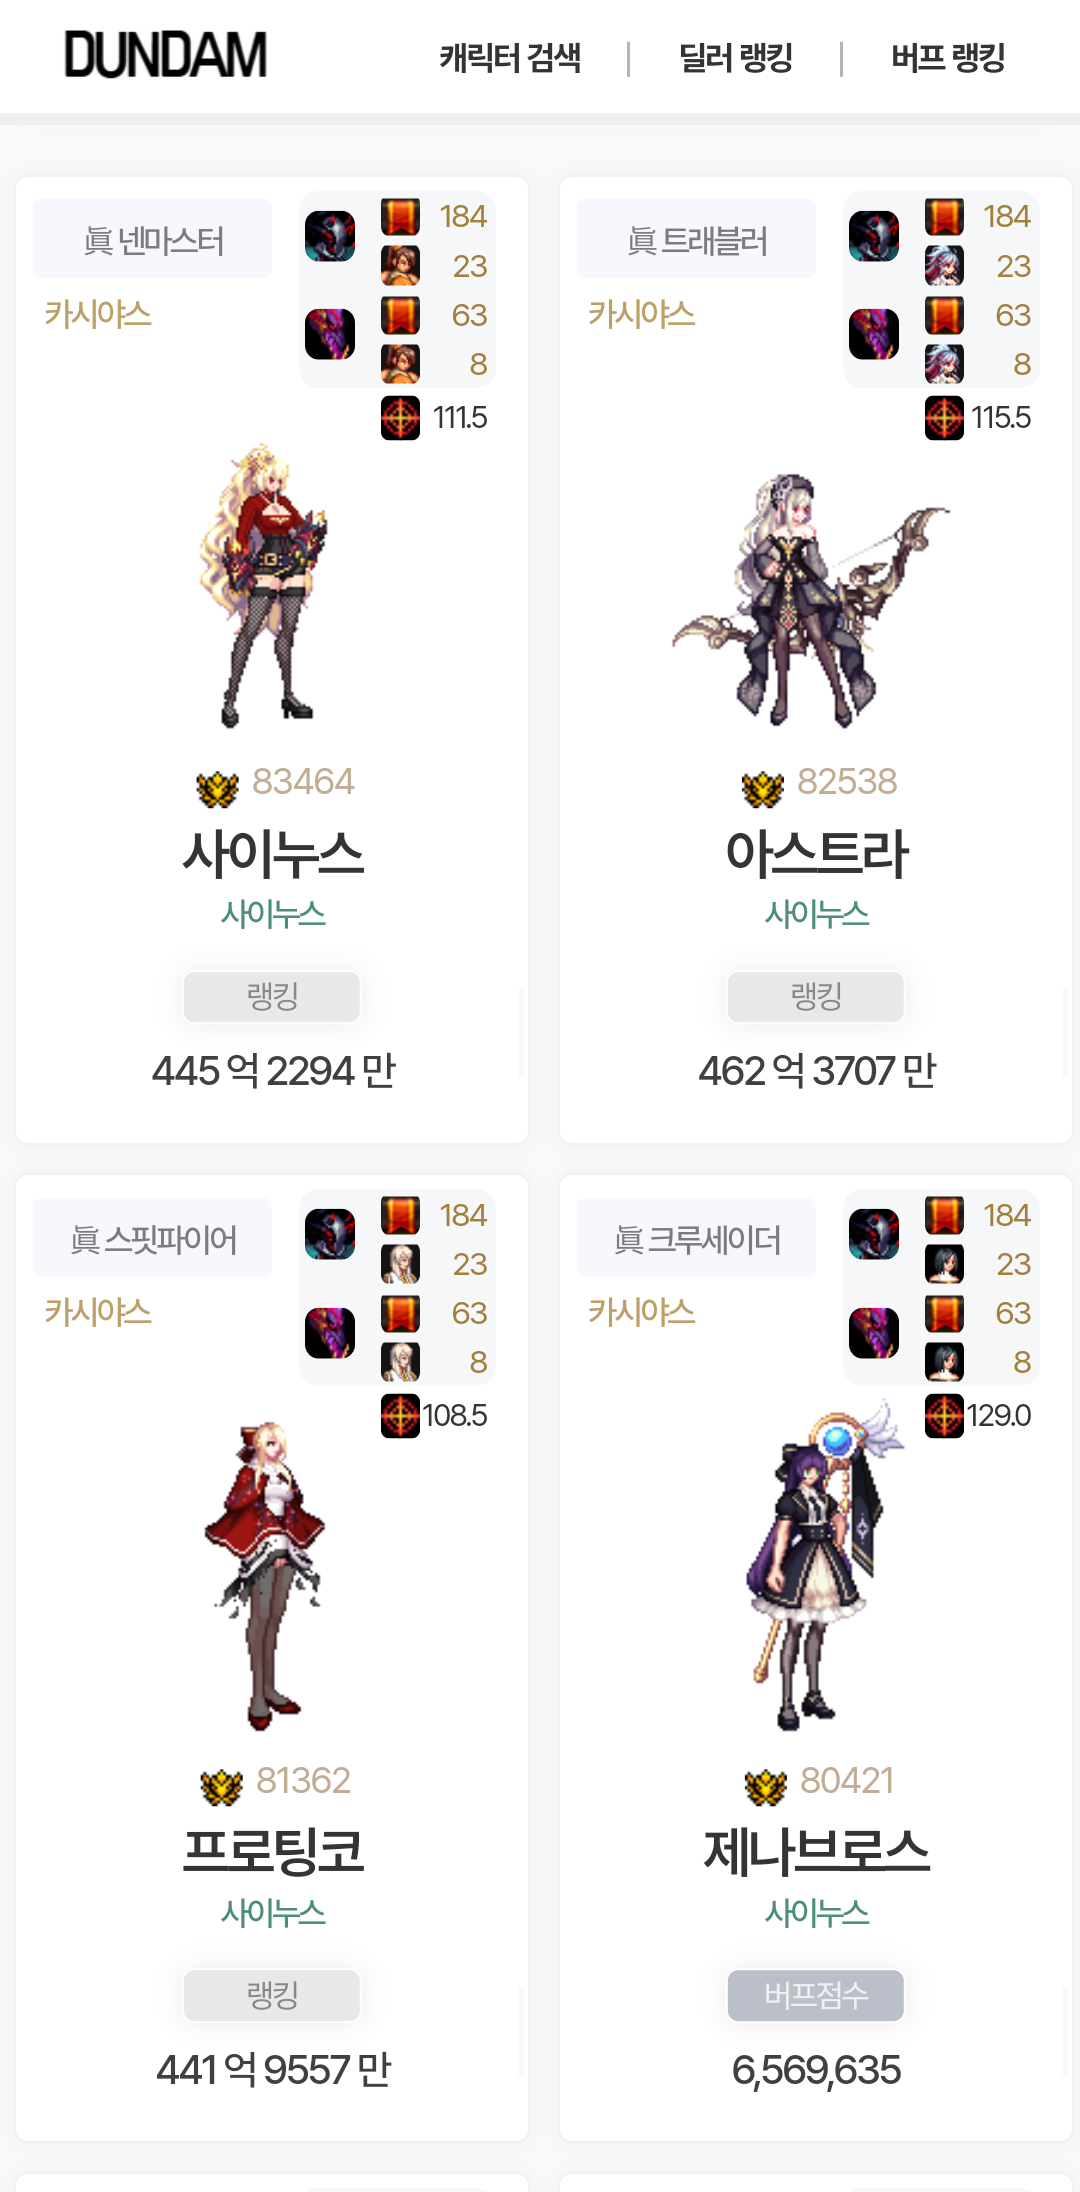Screen dimensions: 1080x2192
Task: Click the red crosshair icon beside 111.5
Action: tap(400, 418)
